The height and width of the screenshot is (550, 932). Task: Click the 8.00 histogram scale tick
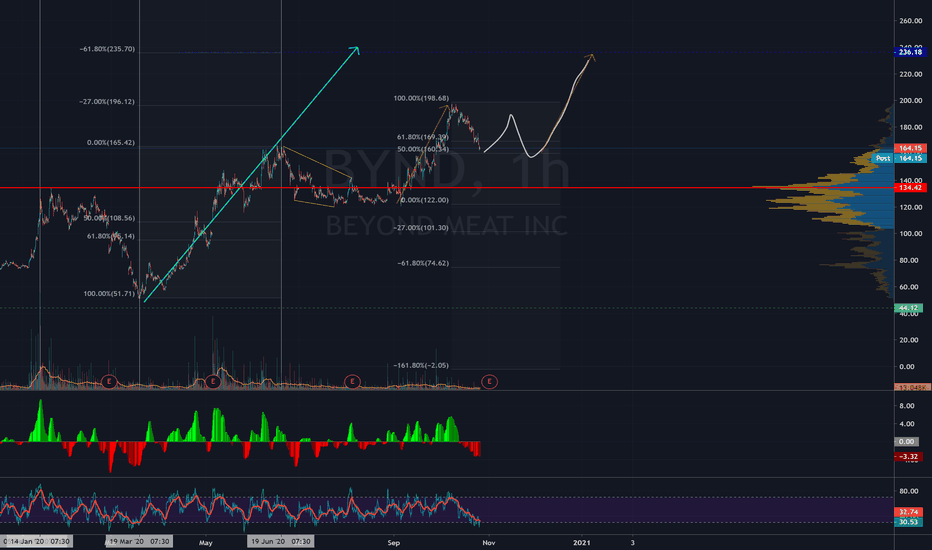(907, 406)
